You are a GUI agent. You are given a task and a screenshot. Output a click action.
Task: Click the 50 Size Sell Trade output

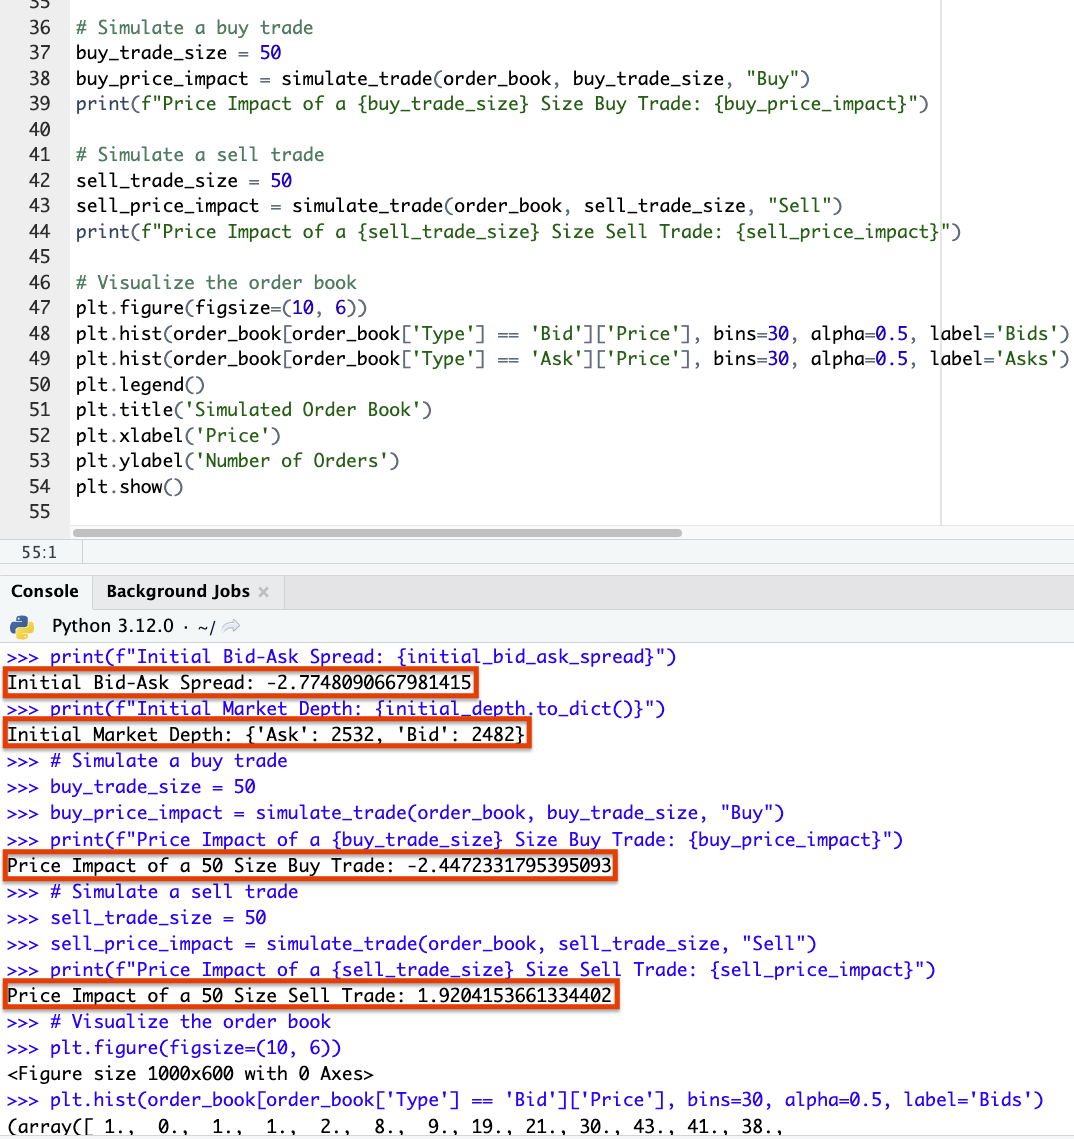[310, 996]
